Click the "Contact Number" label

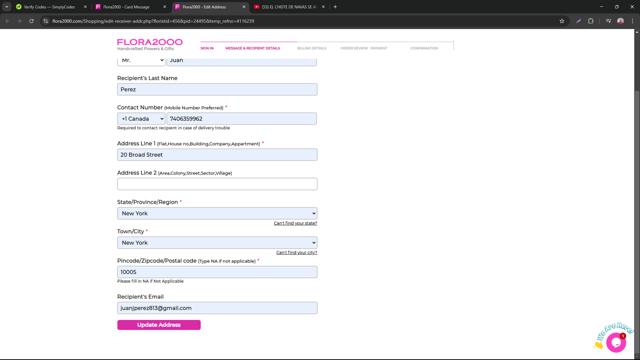click(x=140, y=107)
